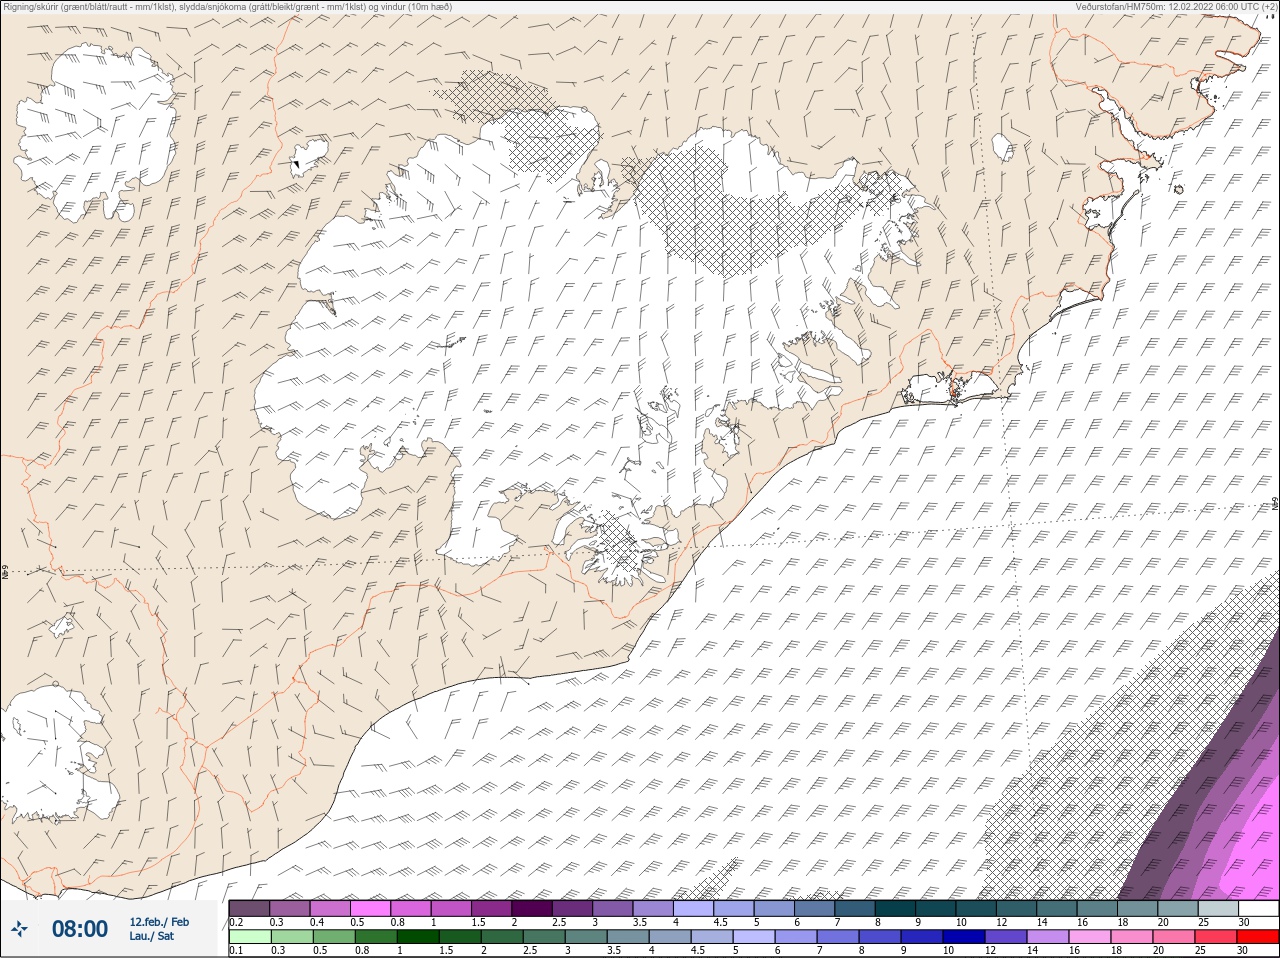Click the 64°N latitude label at left edge
This screenshot has height=958, width=1280.
coord(5,573)
